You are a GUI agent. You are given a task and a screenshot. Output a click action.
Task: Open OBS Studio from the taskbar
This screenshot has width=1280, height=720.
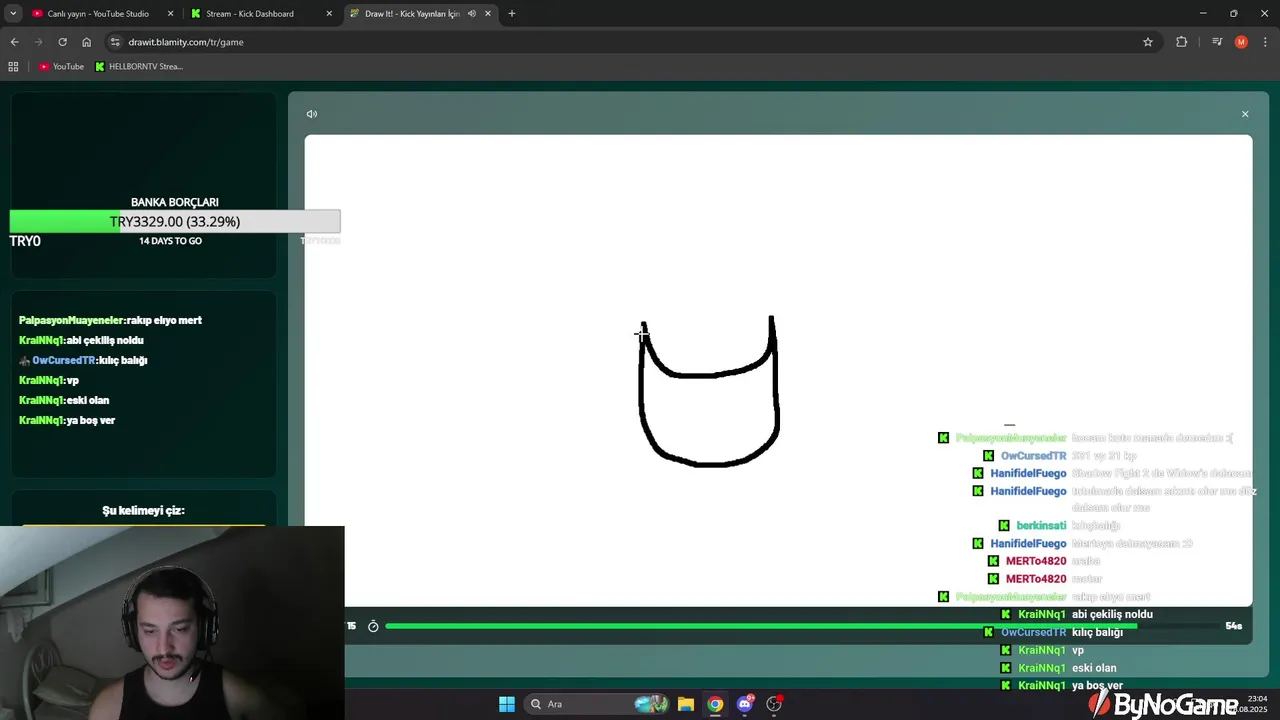[774, 704]
